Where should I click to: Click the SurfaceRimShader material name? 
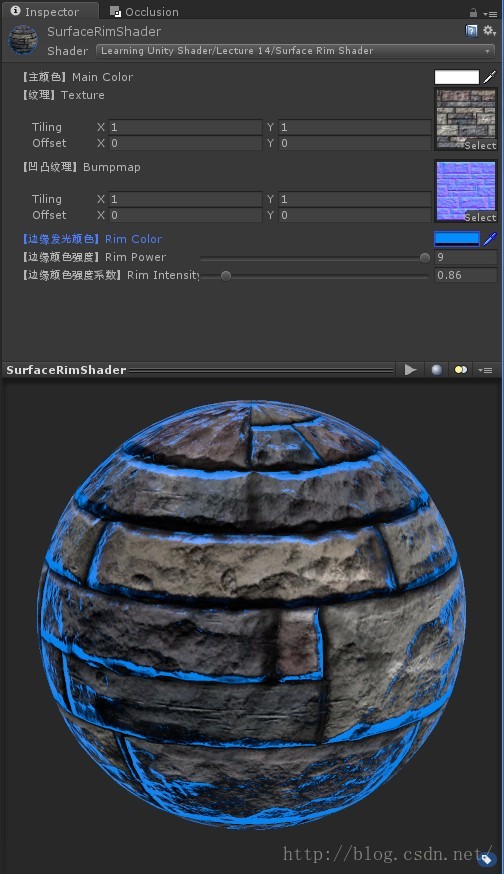click(104, 32)
